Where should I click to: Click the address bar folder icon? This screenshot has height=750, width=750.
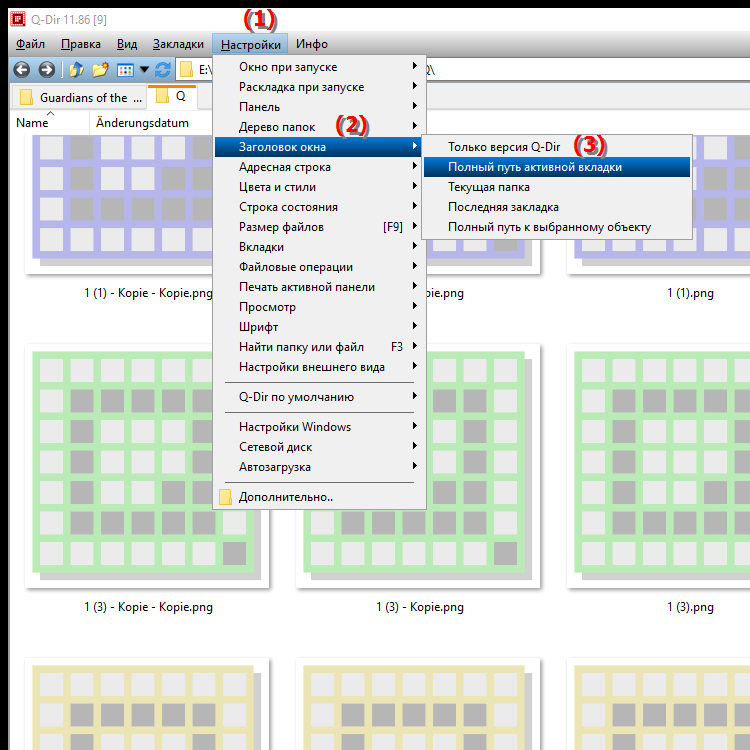click(186, 70)
